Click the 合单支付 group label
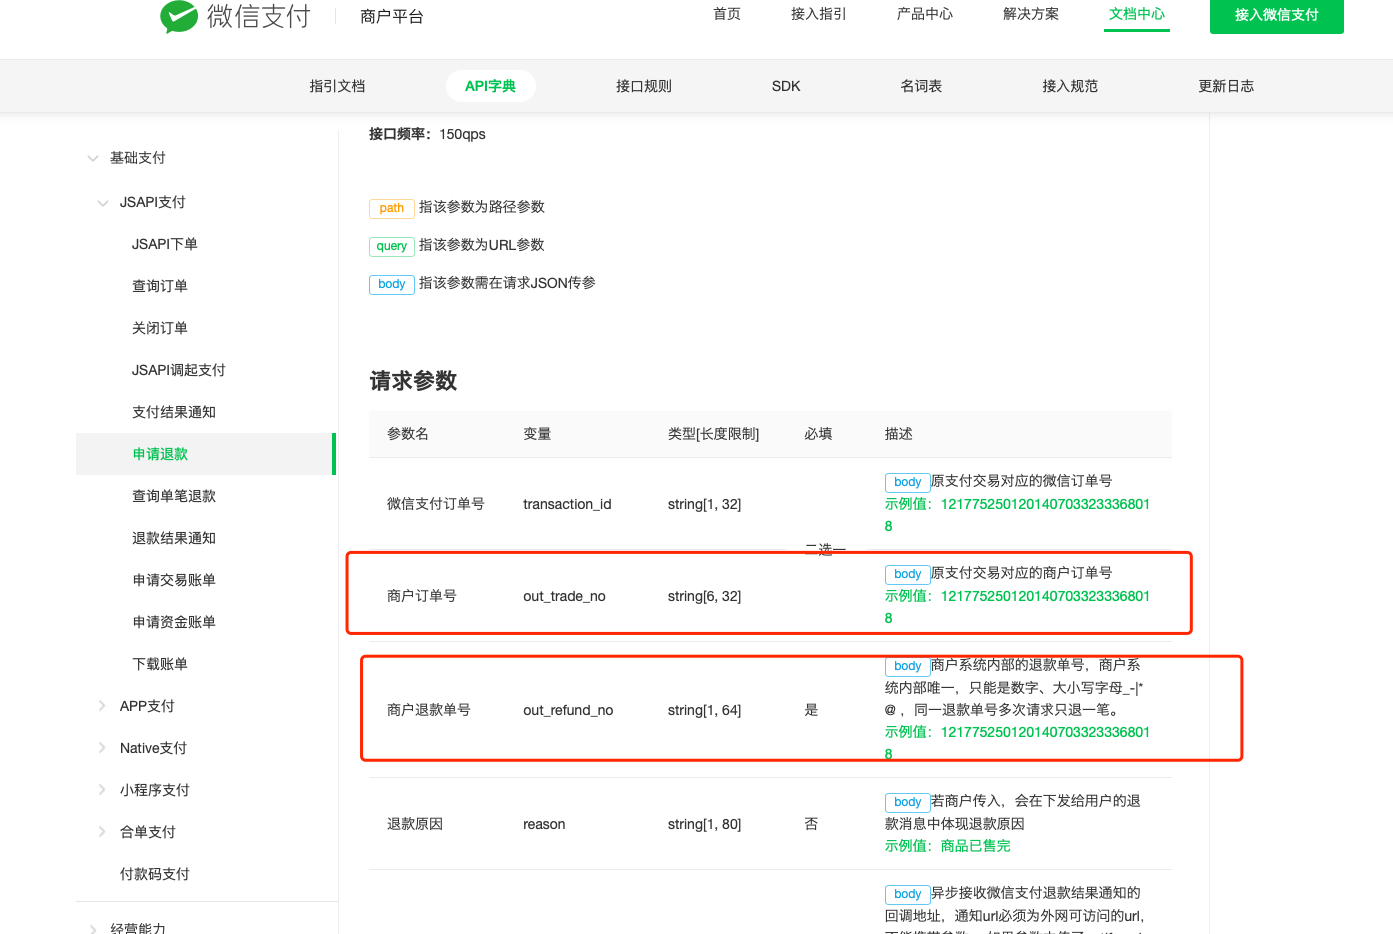1393x934 pixels. coord(148,832)
